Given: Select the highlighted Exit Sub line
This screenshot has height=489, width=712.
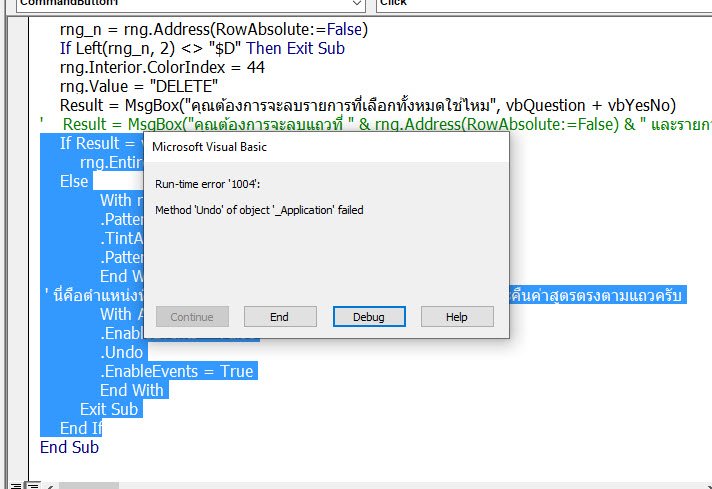Looking at the screenshot, I should pos(109,409).
